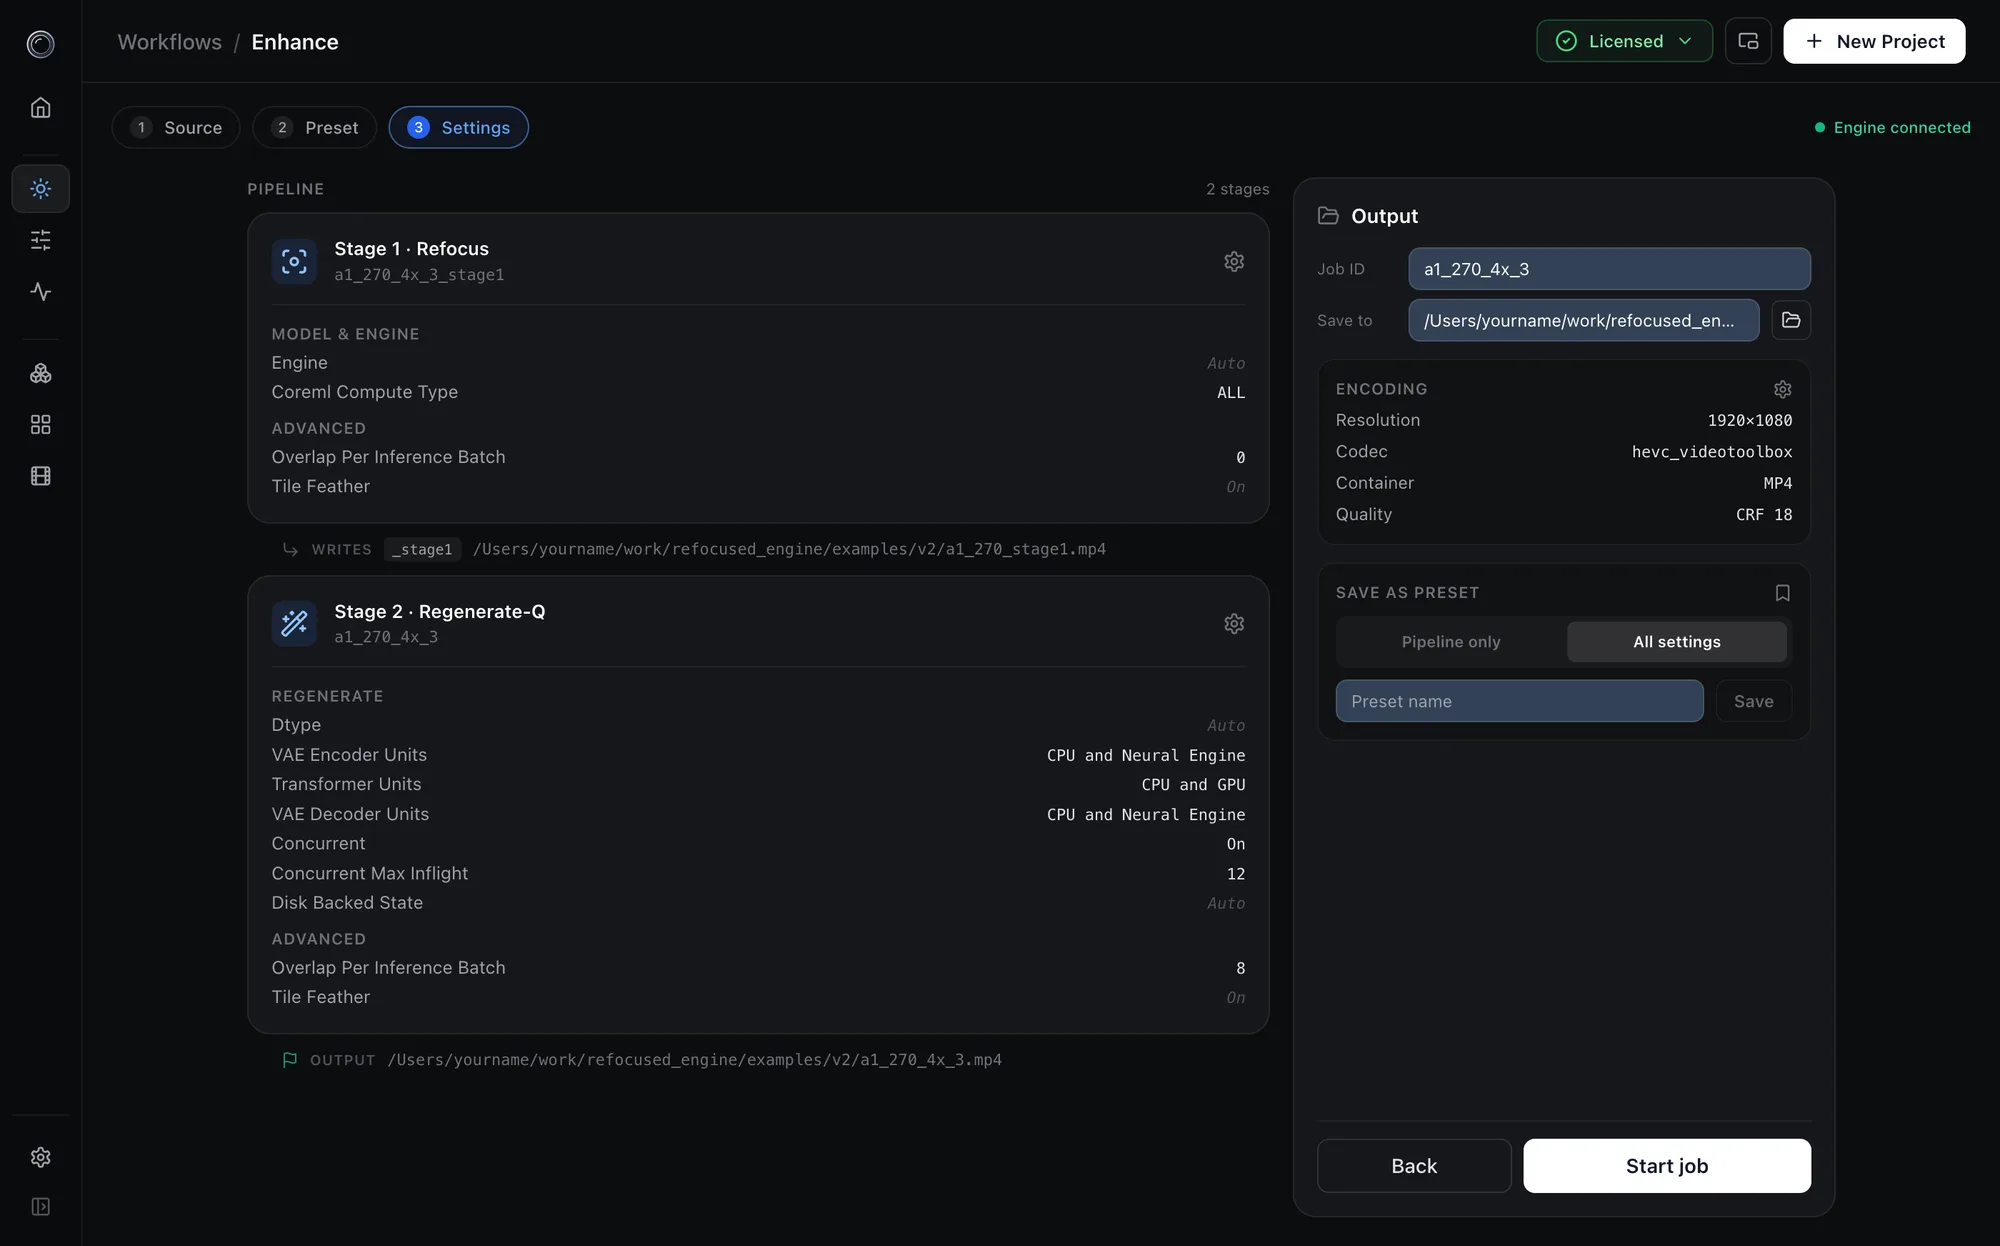Image resolution: width=2000 pixels, height=1246 pixels.
Task: Click the bookmark icon in Save as Preset
Action: tap(1782, 593)
